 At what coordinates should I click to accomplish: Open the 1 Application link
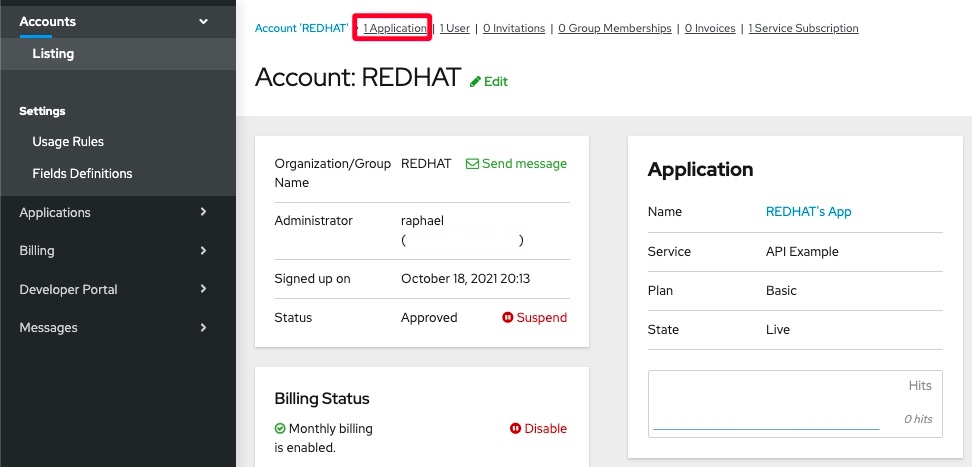[x=395, y=29]
